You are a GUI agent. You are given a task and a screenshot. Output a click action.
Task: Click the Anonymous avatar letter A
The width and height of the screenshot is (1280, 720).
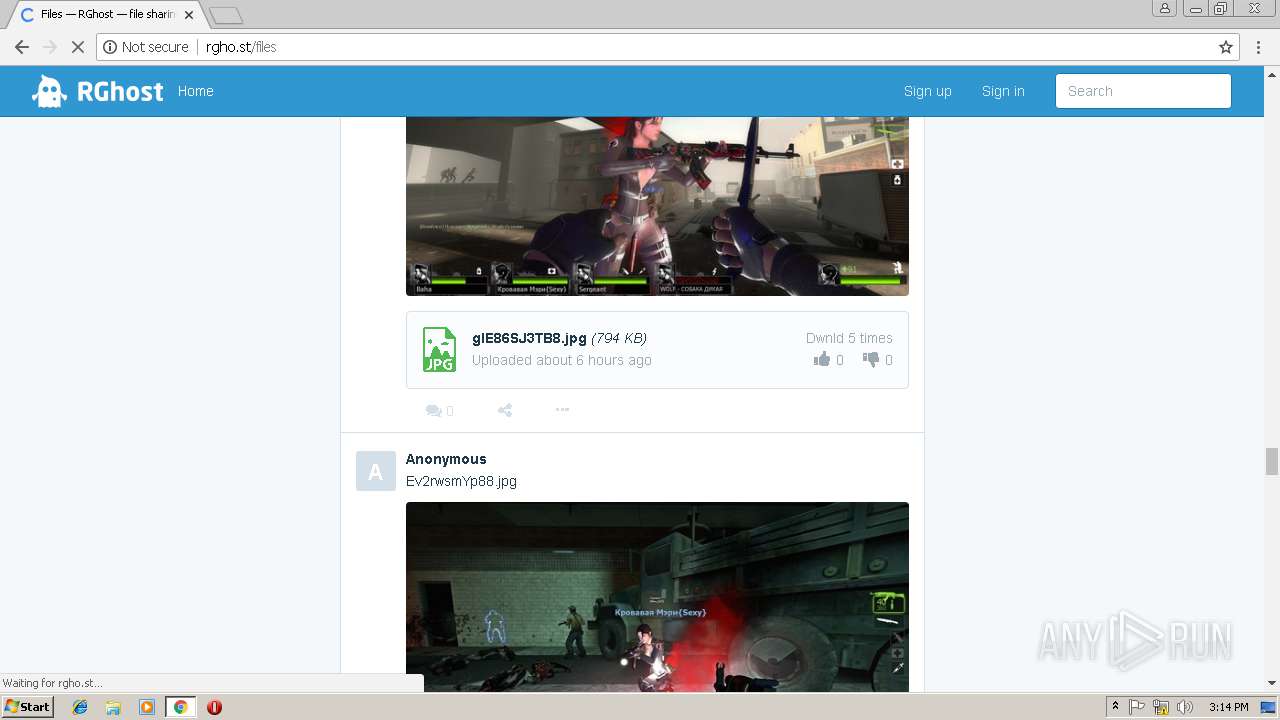[x=375, y=471]
